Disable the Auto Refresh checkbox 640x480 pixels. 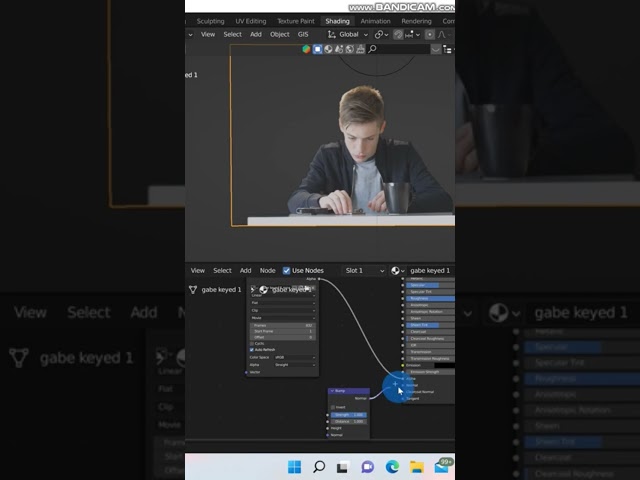coord(251,350)
